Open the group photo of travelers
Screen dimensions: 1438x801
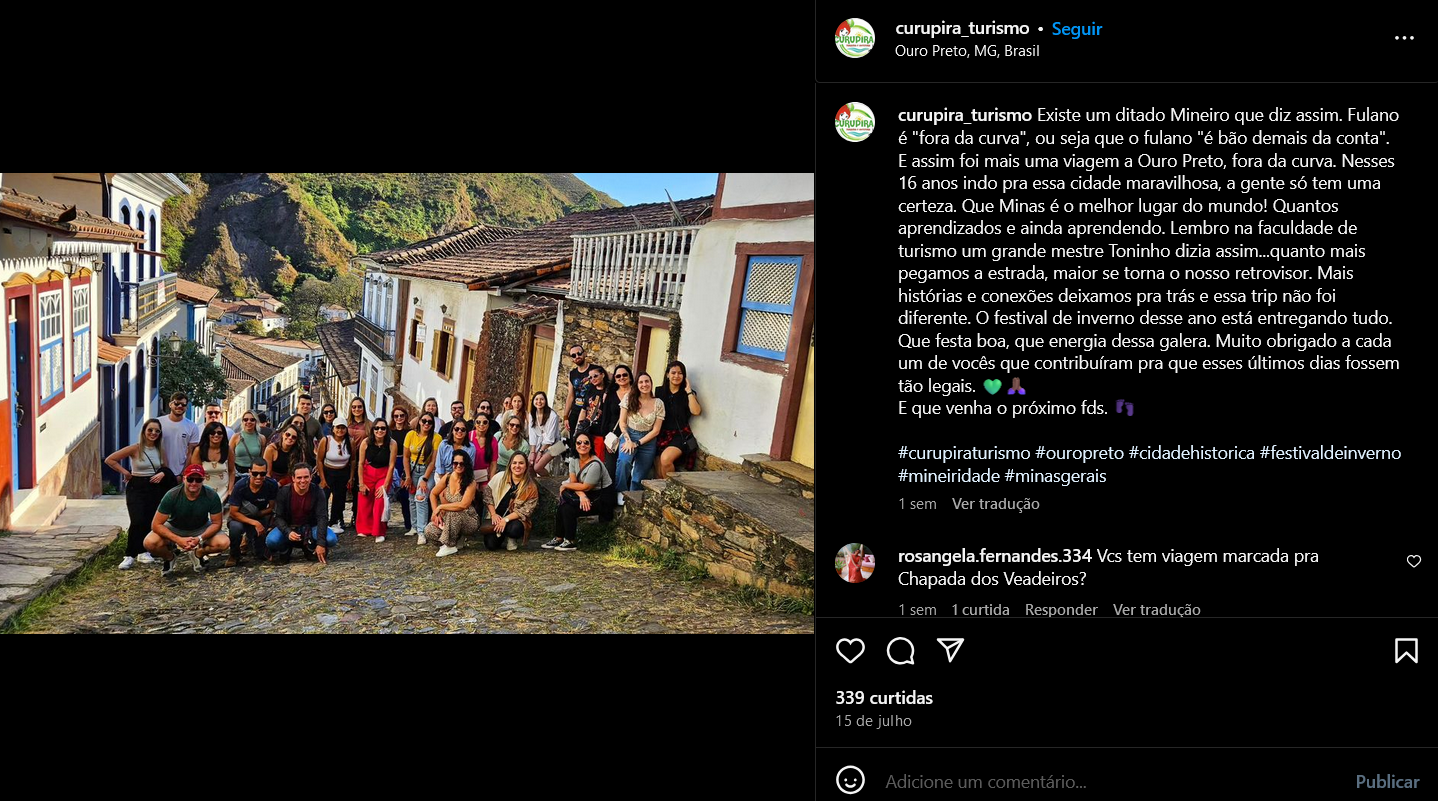(407, 403)
